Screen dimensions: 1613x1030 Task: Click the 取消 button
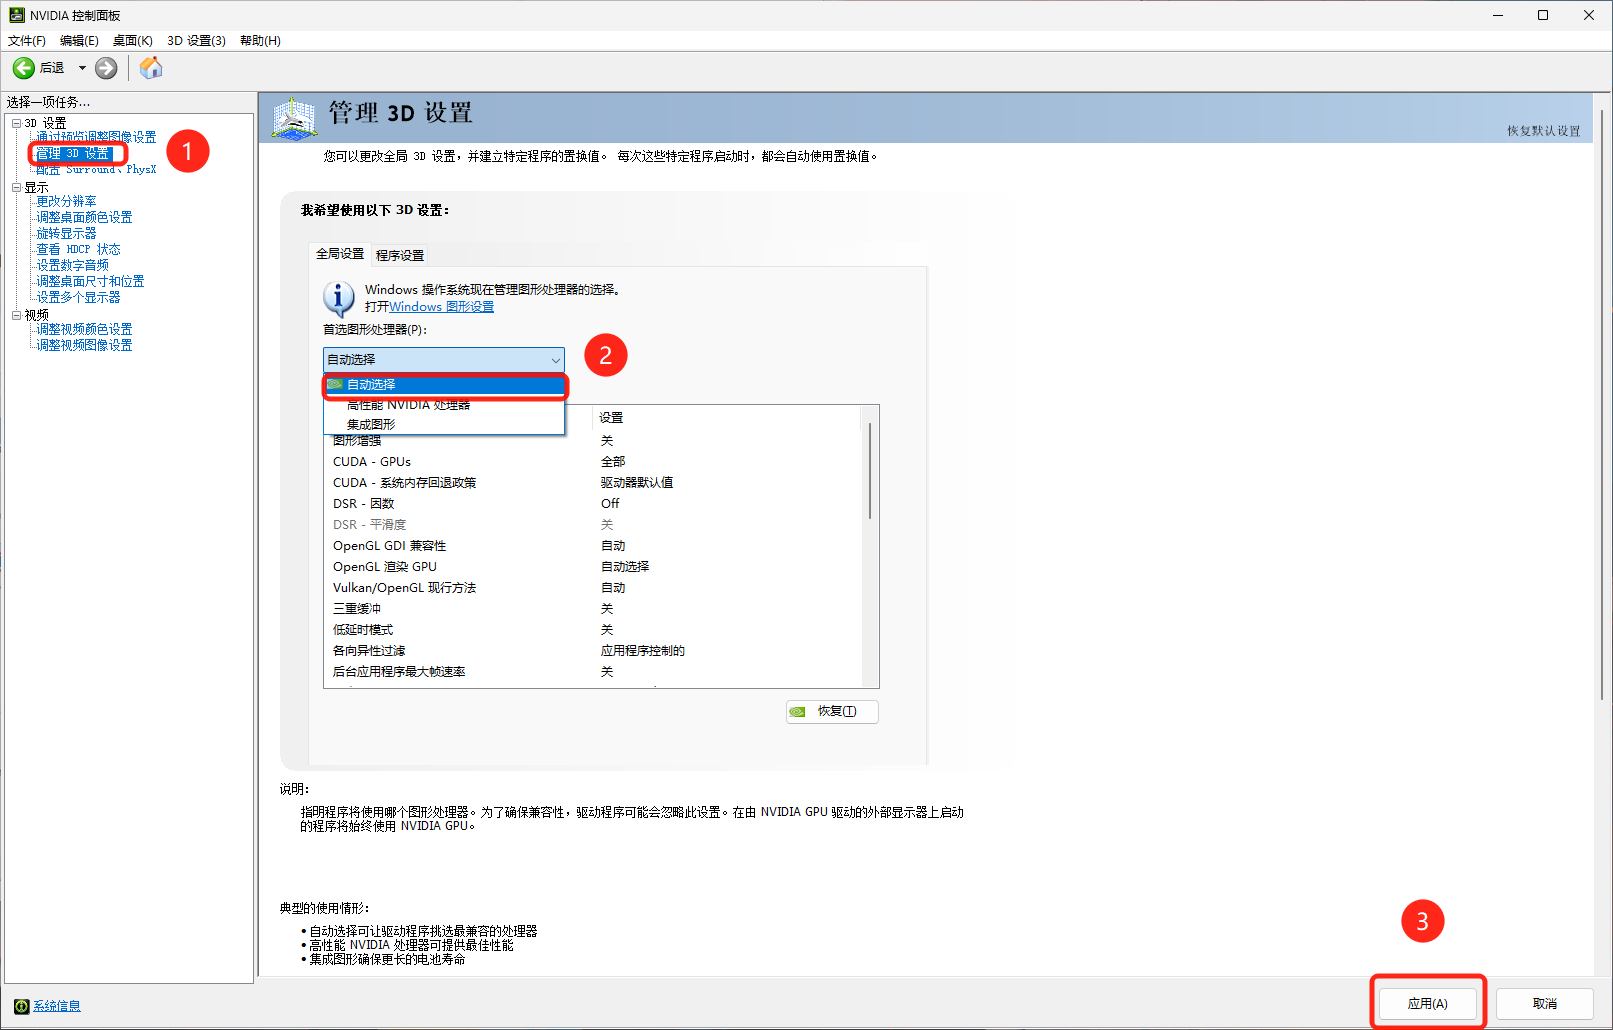pyautogui.click(x=1544, y=1003)
